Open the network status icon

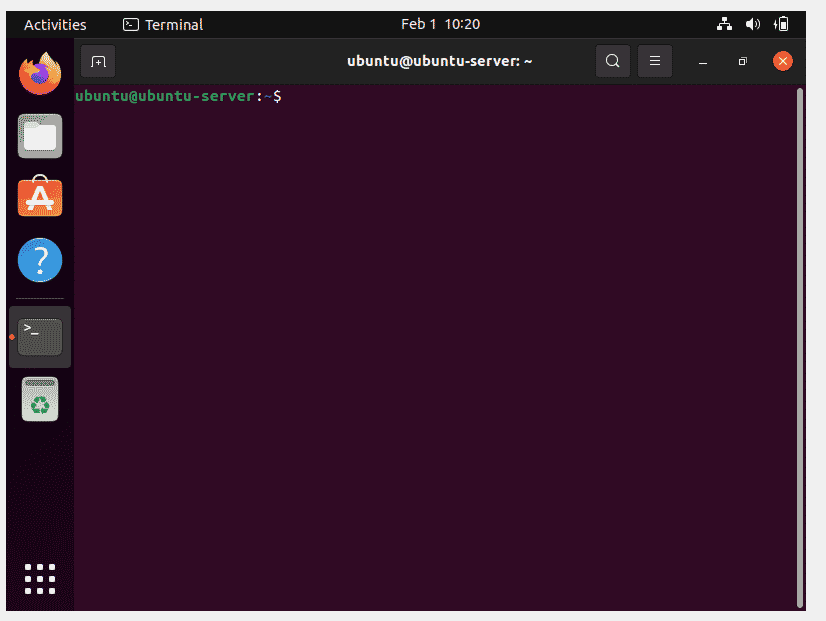724,24
